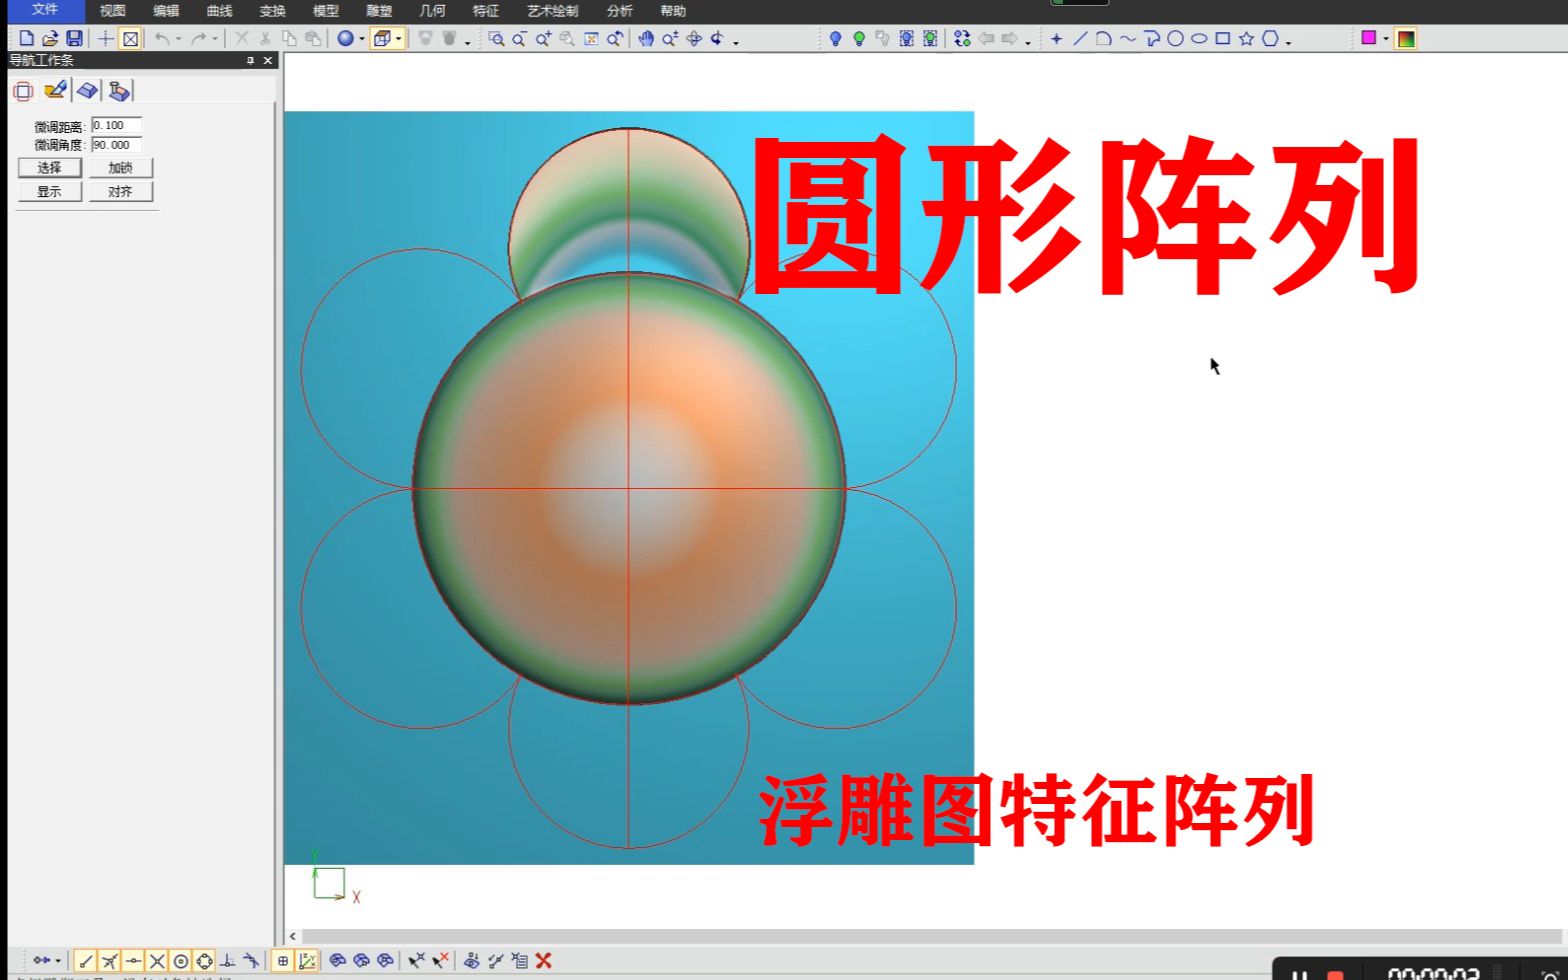Screen dimensions: 1568x980
Task: Expand the redo history arrow
Action: [x=214, y=39]
